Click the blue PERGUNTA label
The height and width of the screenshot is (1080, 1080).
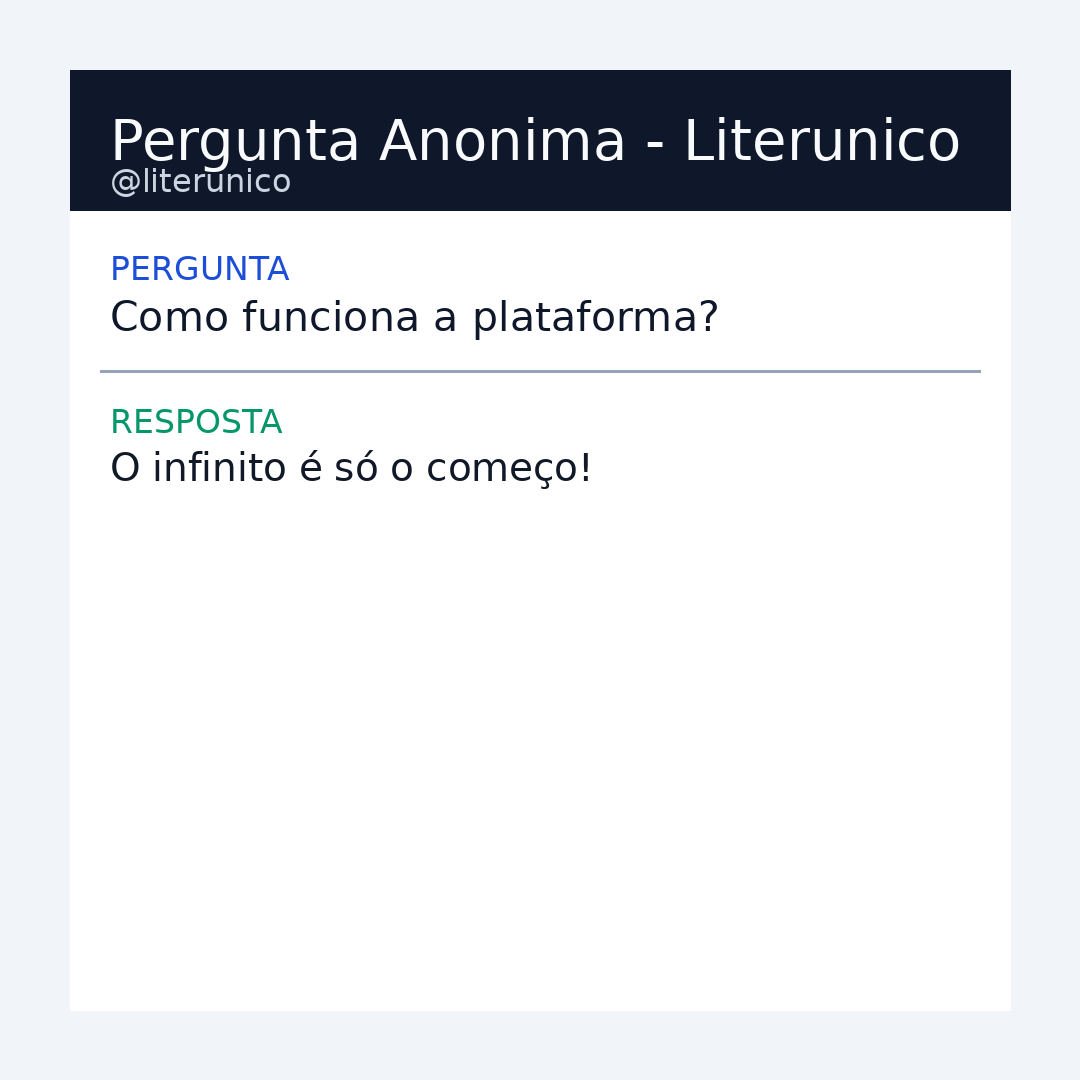point(199,270)
